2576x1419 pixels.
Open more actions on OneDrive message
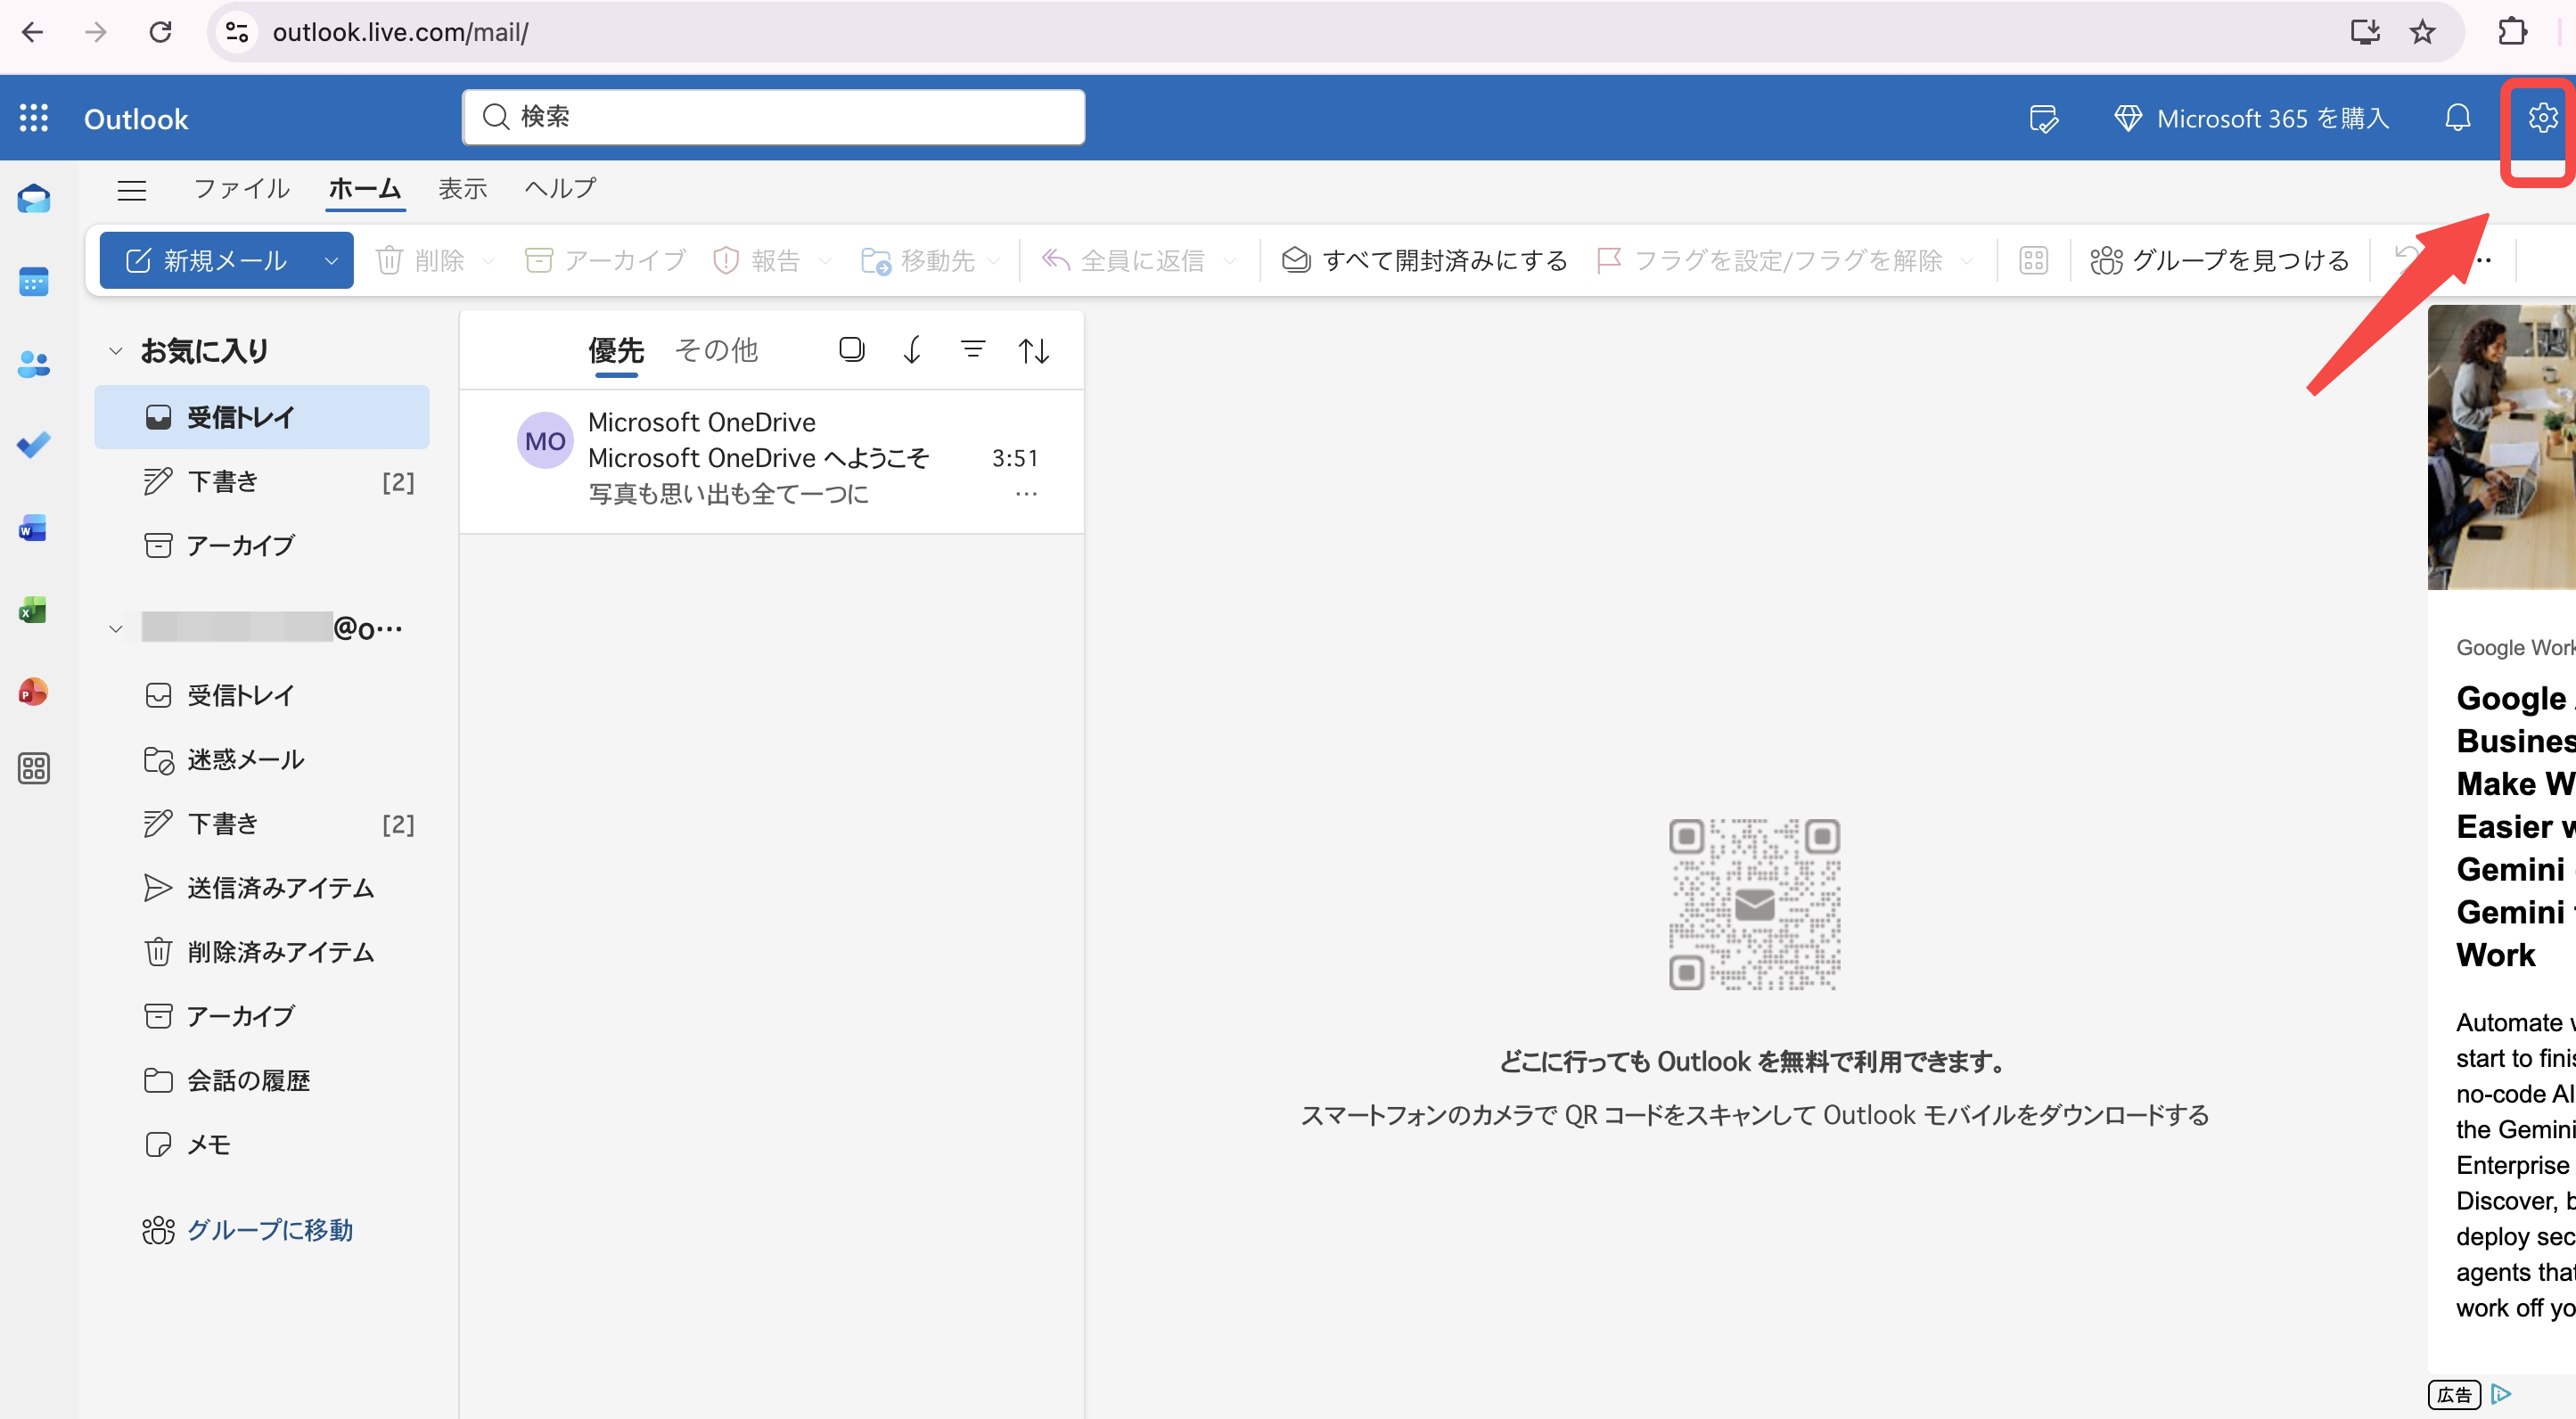(1026, 494)
